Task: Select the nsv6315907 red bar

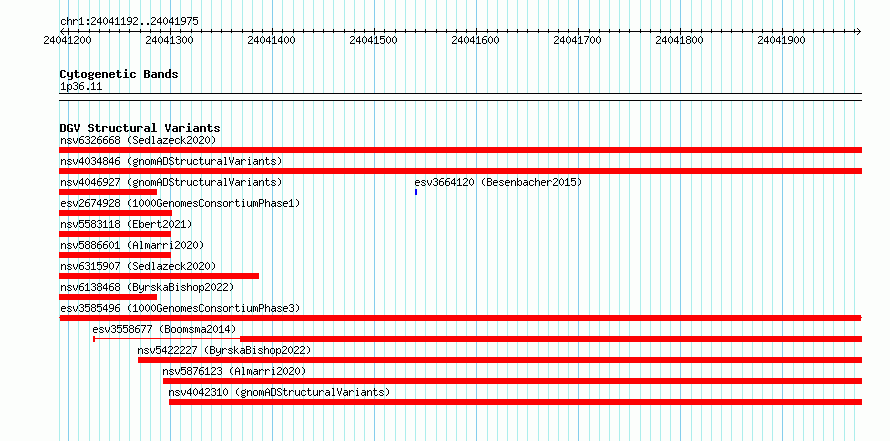Action: [159, 276]
